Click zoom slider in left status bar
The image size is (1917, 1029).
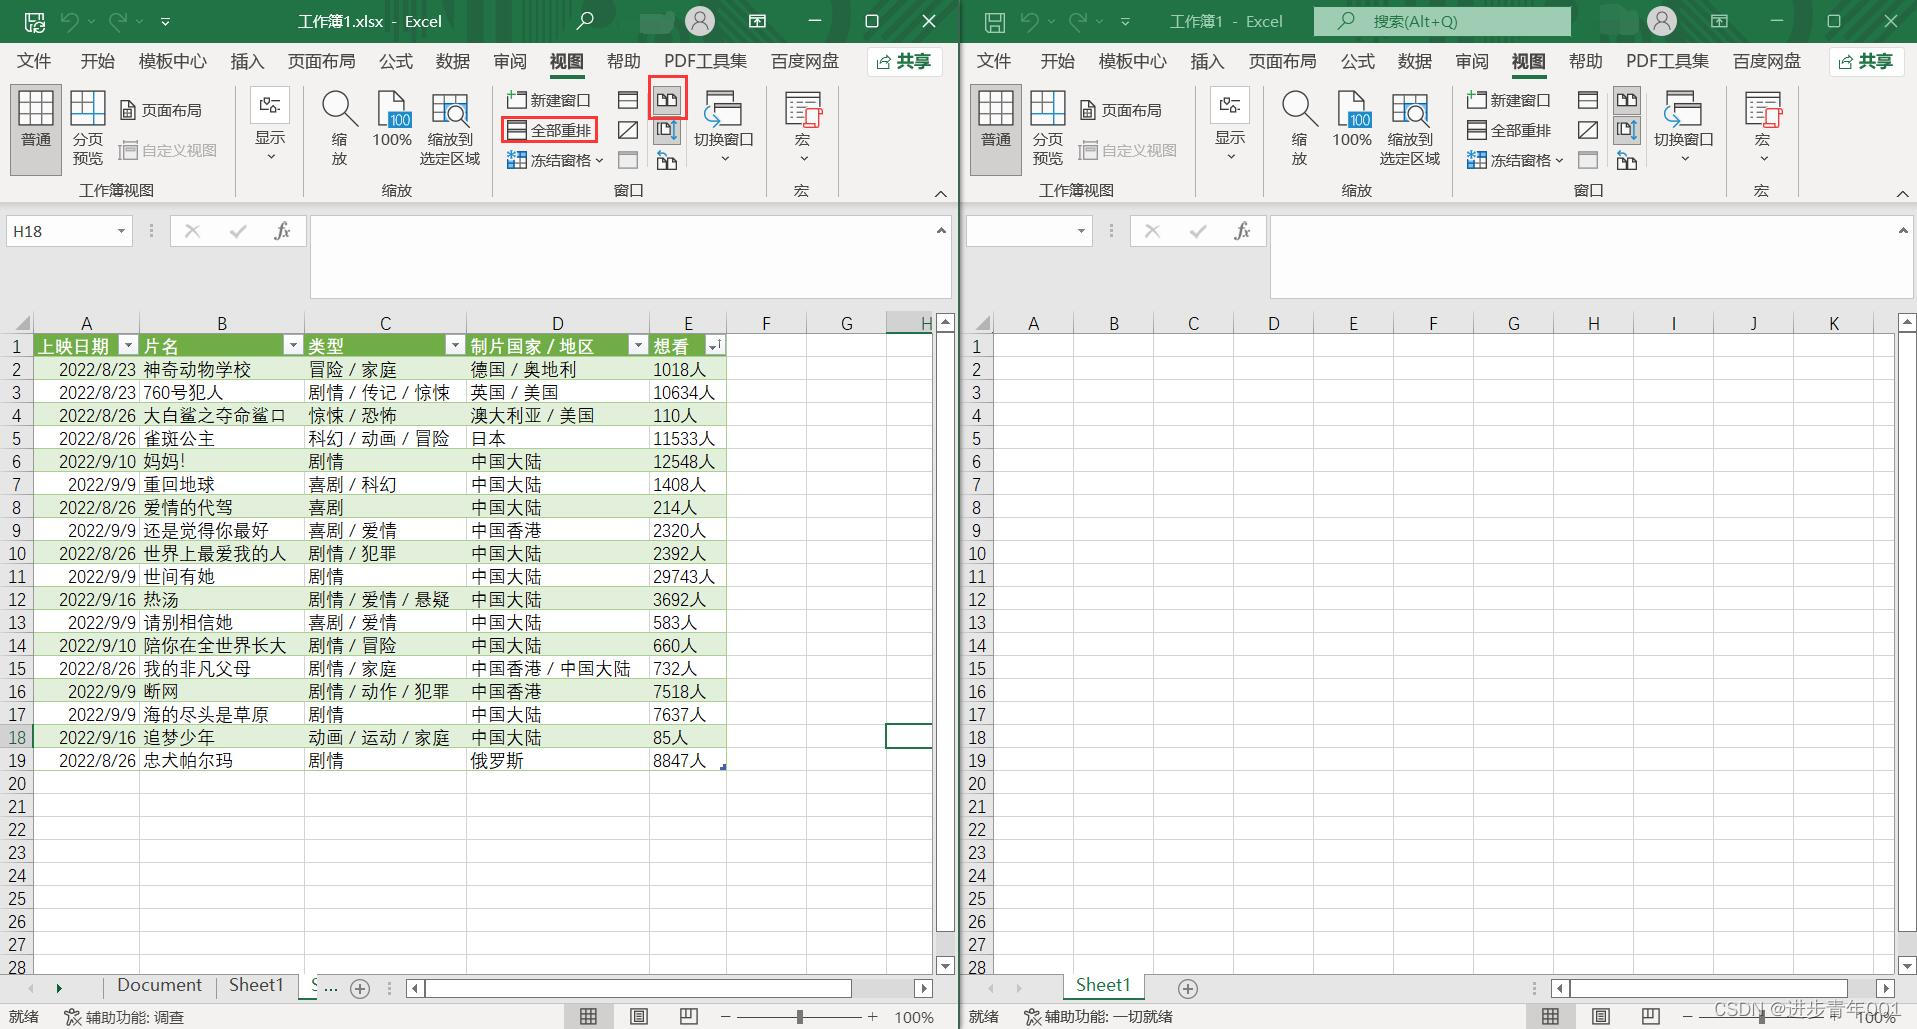click(799, 1017)
